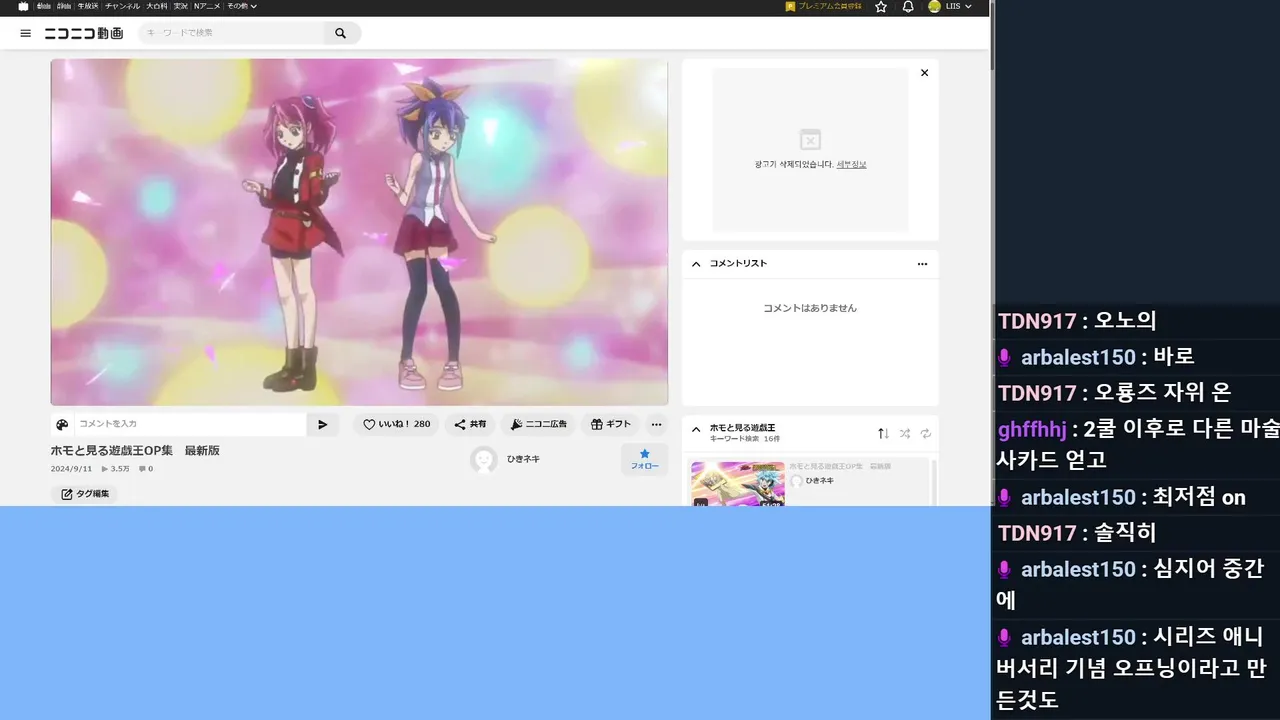
Task: Click the いいね！ 280 like button
Action: click(397, 424)
